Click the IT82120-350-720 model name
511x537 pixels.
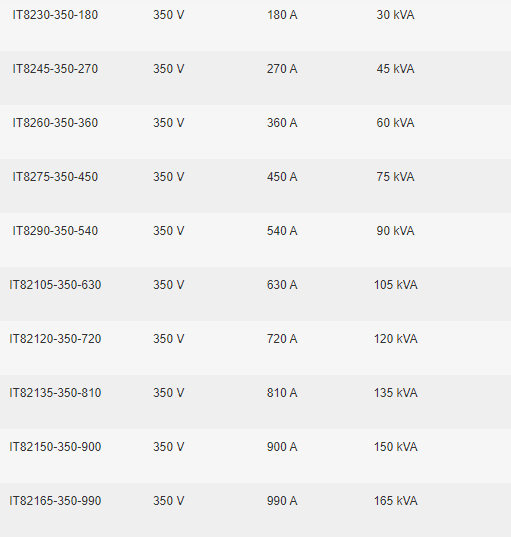coord(55,339)
